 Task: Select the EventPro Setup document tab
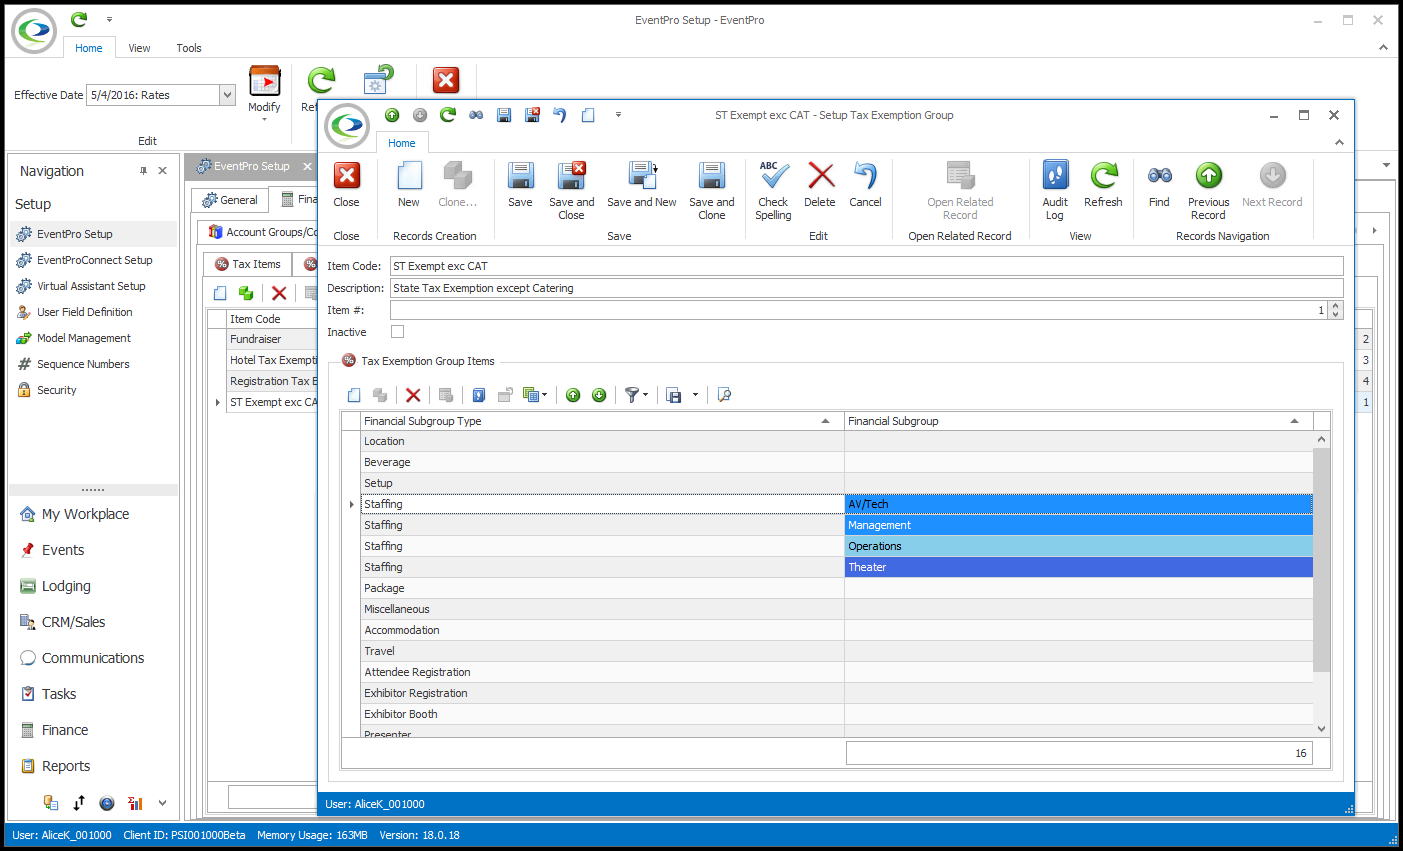click(251, 166)
